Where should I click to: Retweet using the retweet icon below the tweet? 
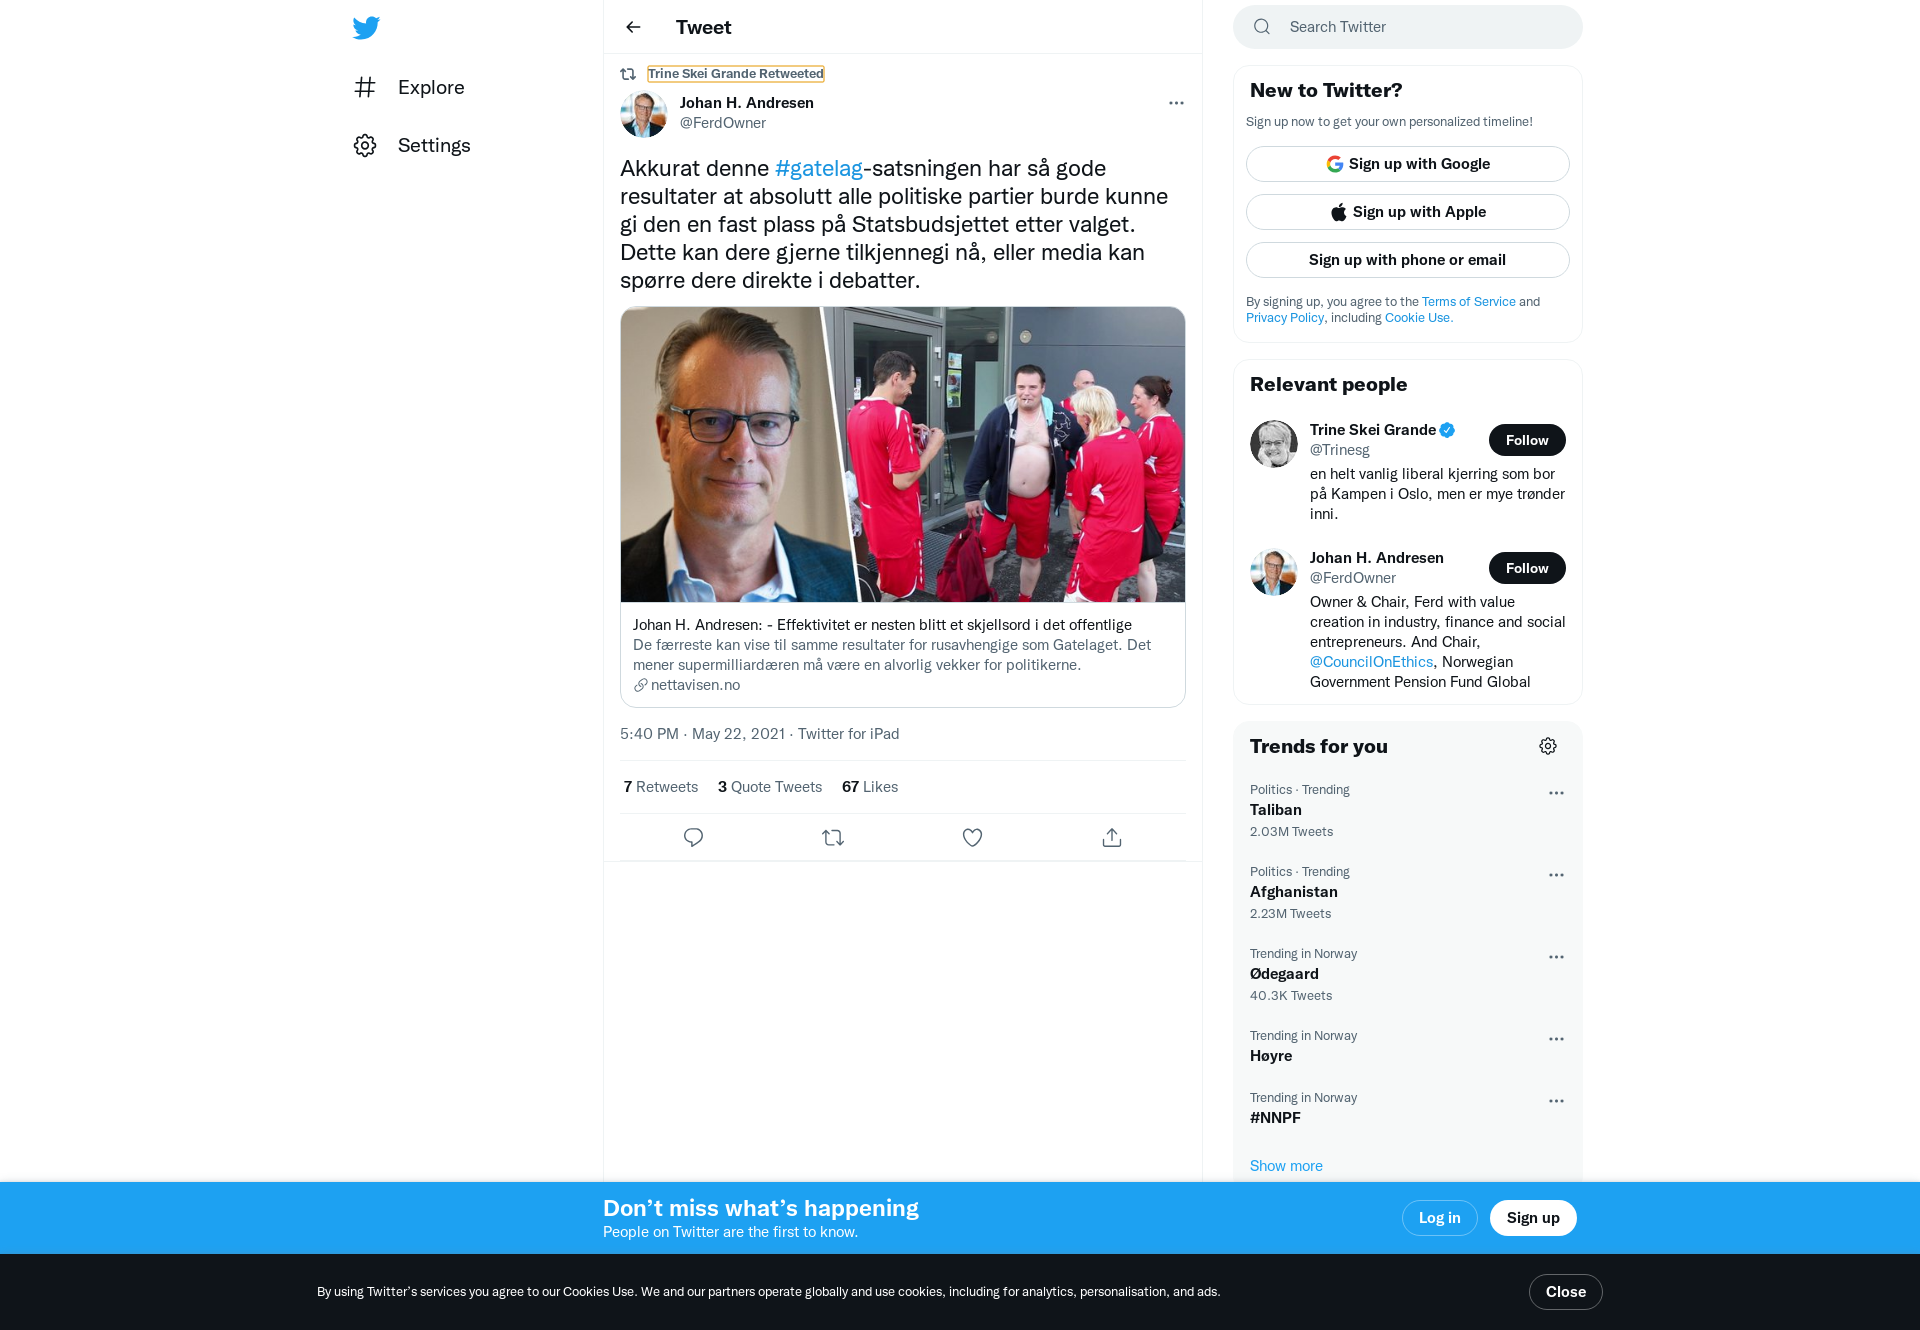pyautogui.click(x=833, y=837)
